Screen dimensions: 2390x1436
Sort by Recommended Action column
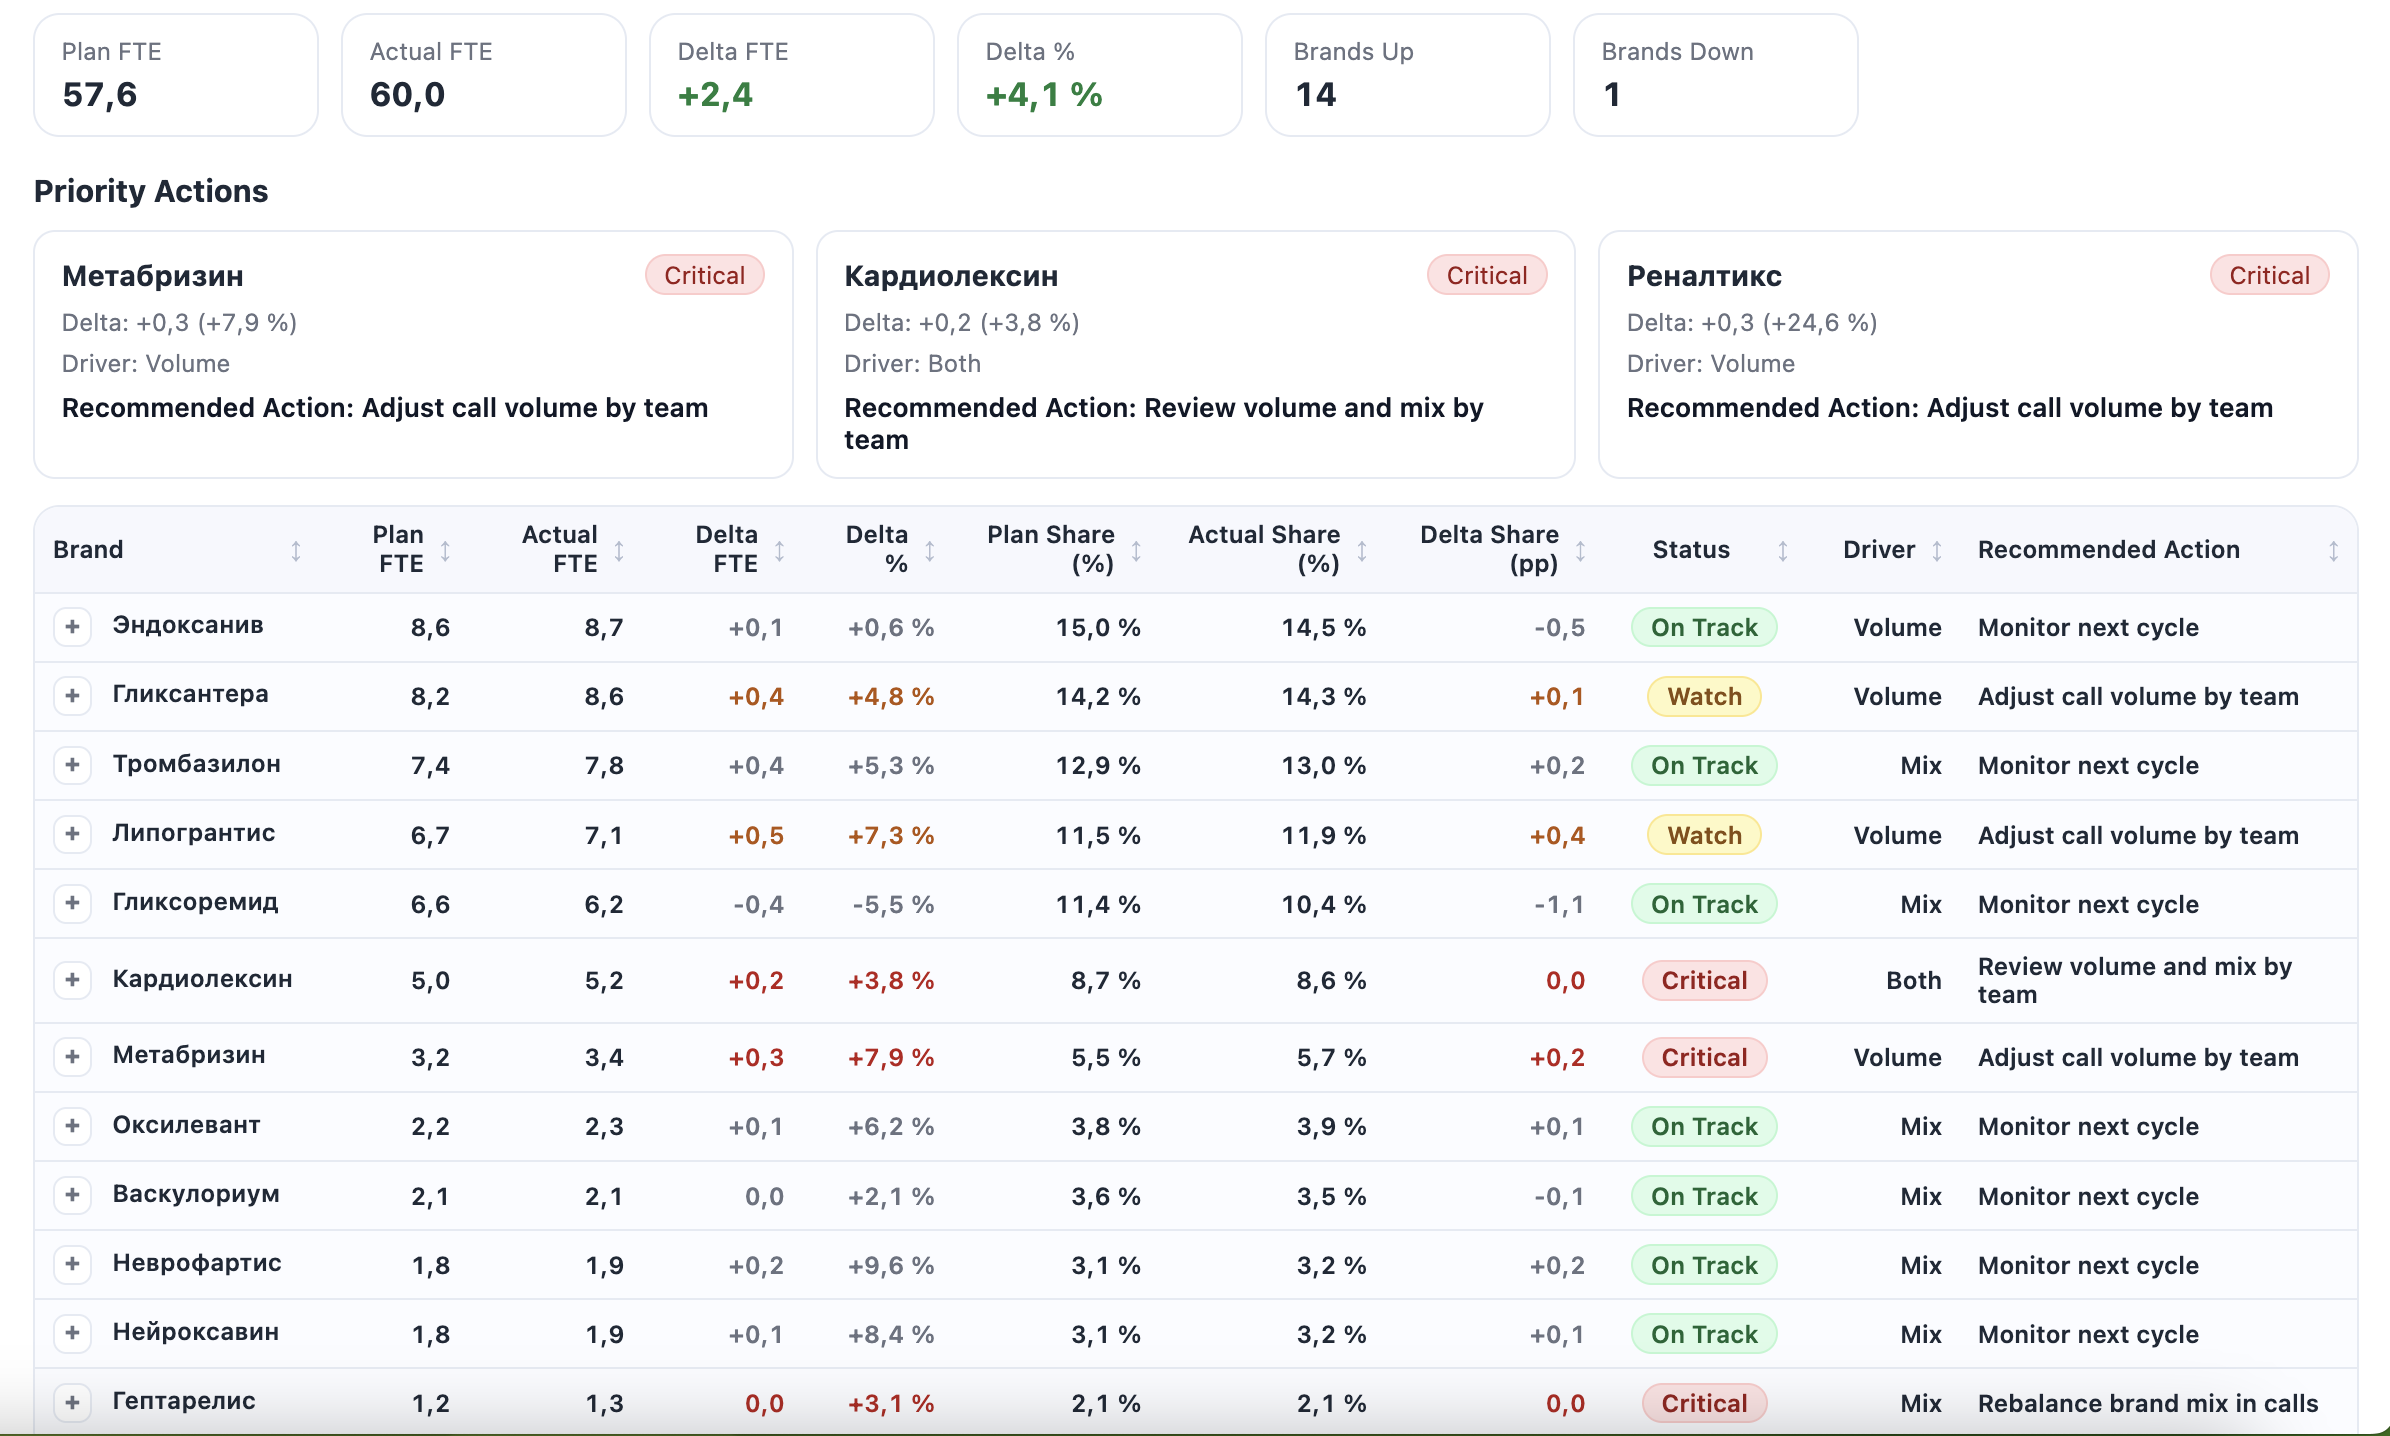point(2333,549)
